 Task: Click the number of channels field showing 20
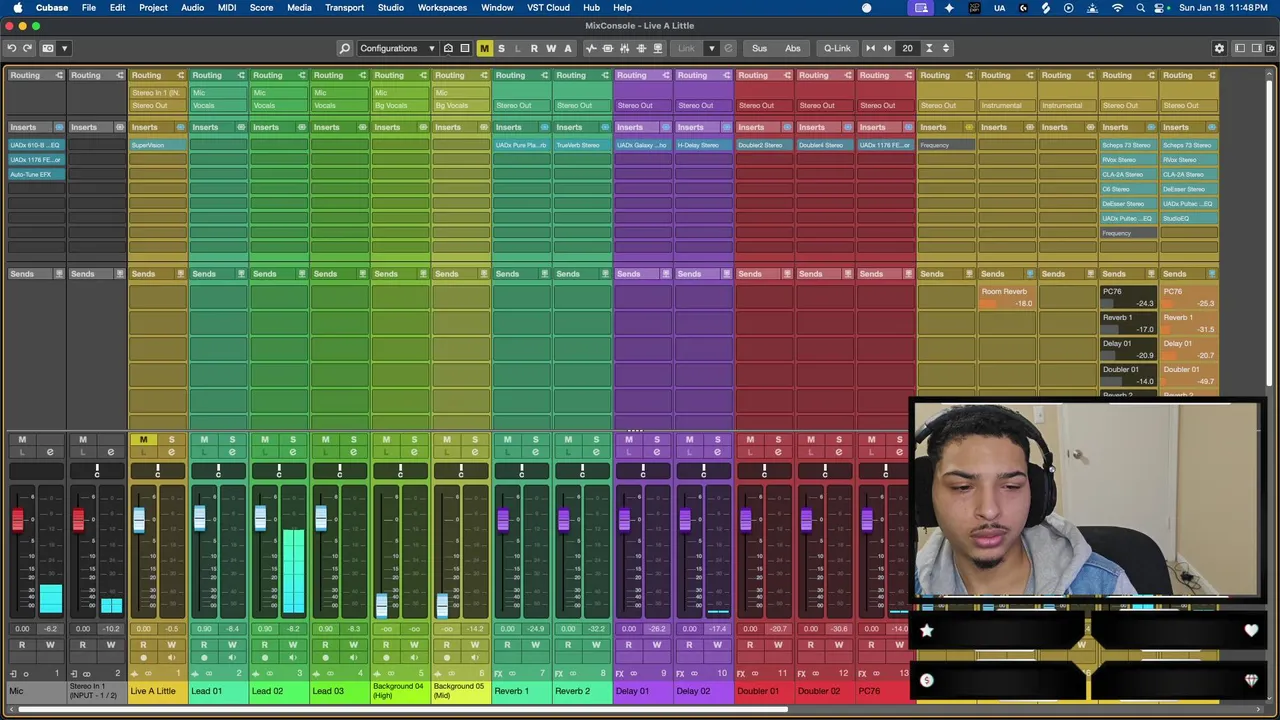908,48
